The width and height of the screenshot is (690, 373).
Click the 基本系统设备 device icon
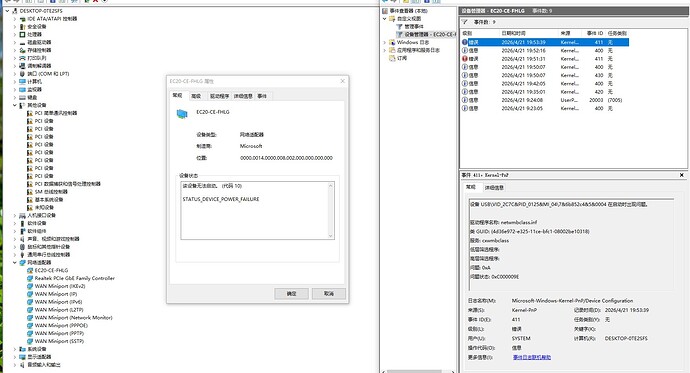pos(30,200)
